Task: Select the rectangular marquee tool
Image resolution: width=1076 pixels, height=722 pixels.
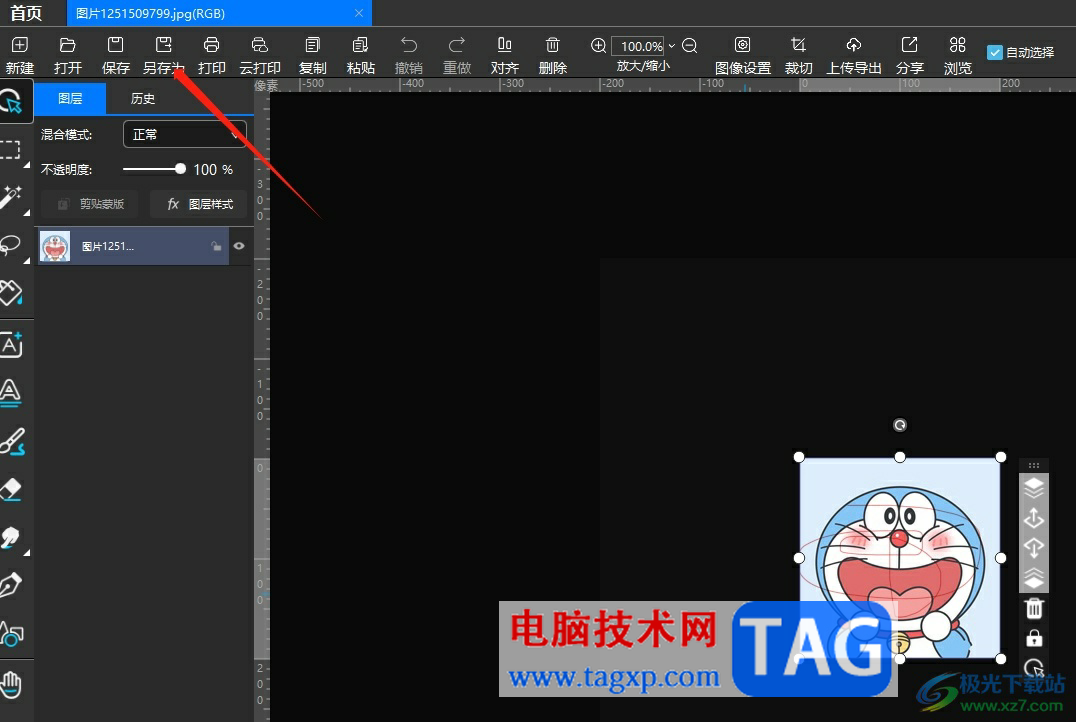Action: [x=11, y=150]
